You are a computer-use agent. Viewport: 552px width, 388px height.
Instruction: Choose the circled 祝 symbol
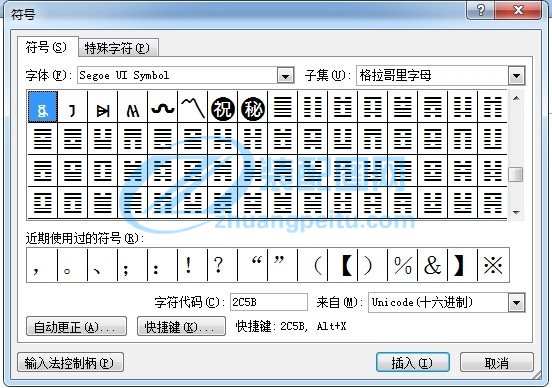(222, 108)
